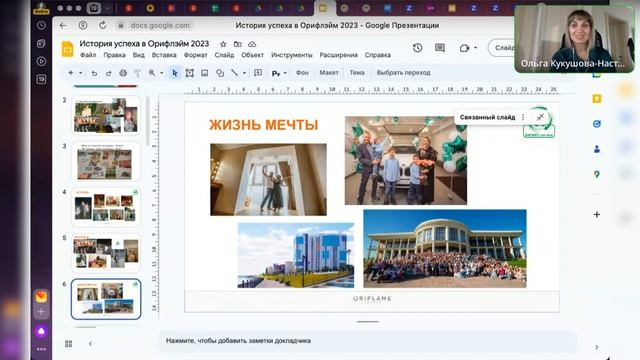640x360 pixels.
Task: Start a Meet call camera icon
Action: (464, 48)
